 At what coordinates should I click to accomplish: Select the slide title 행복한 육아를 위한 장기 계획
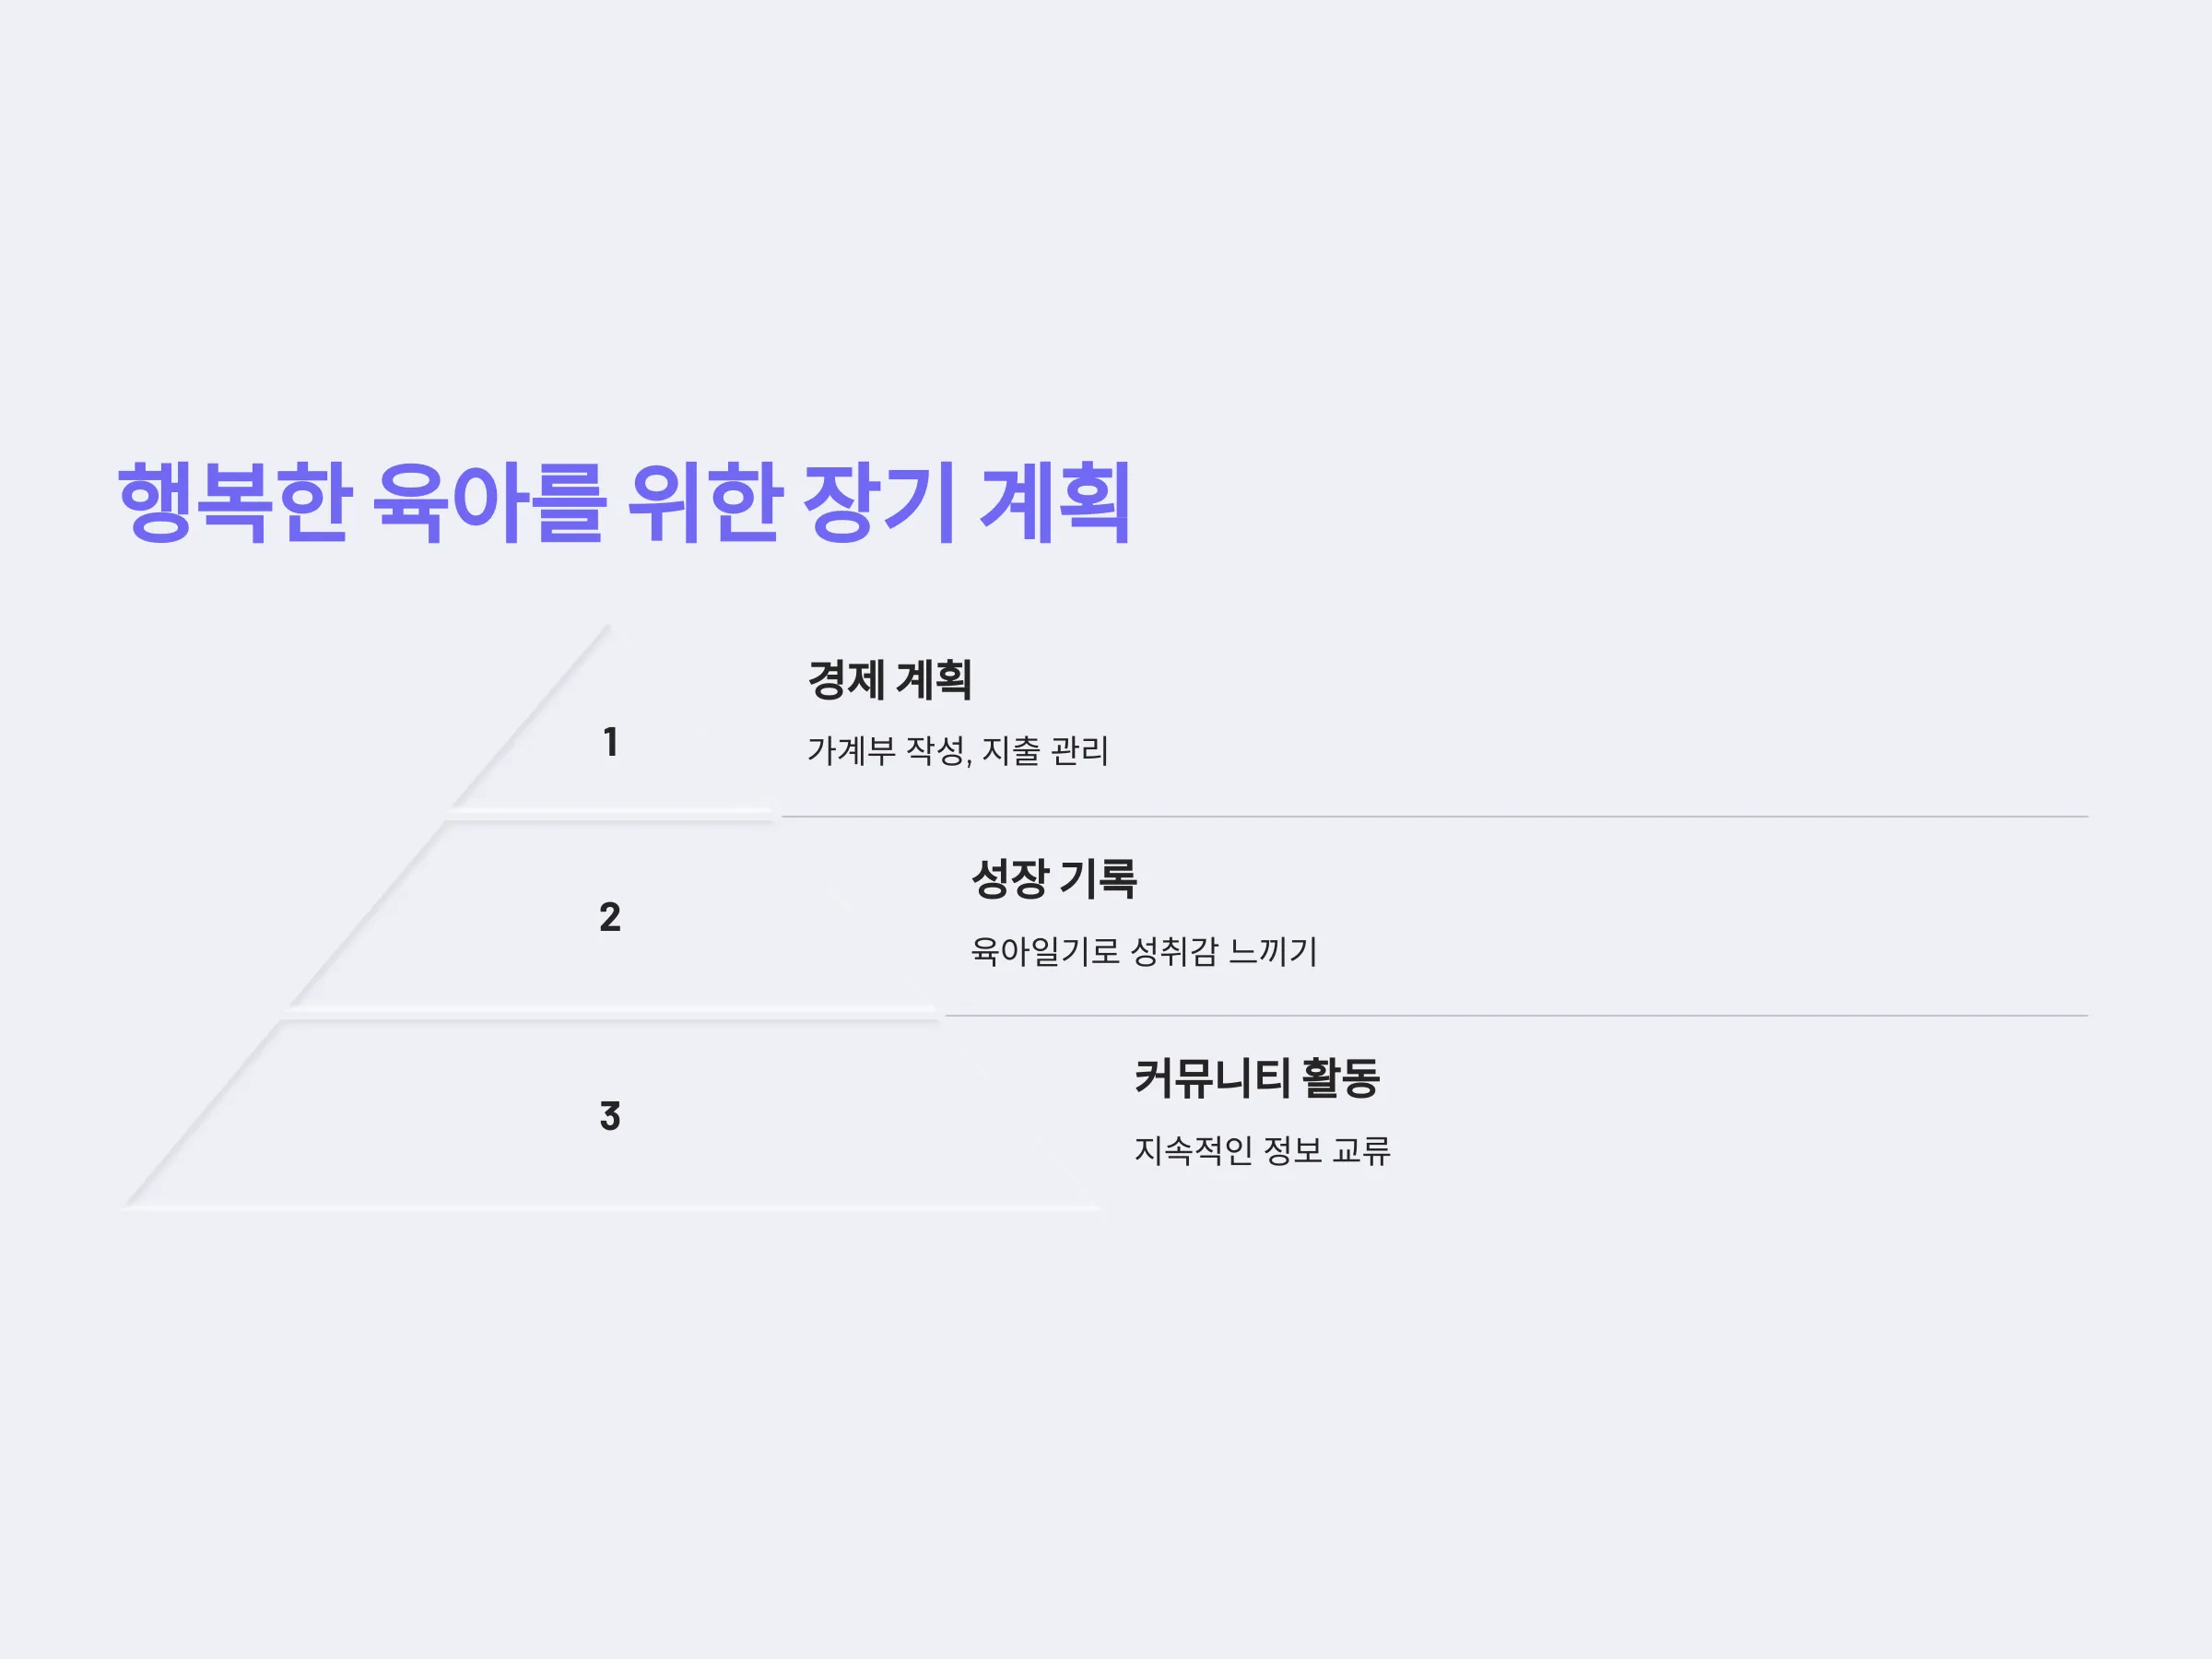coord(624,503)
